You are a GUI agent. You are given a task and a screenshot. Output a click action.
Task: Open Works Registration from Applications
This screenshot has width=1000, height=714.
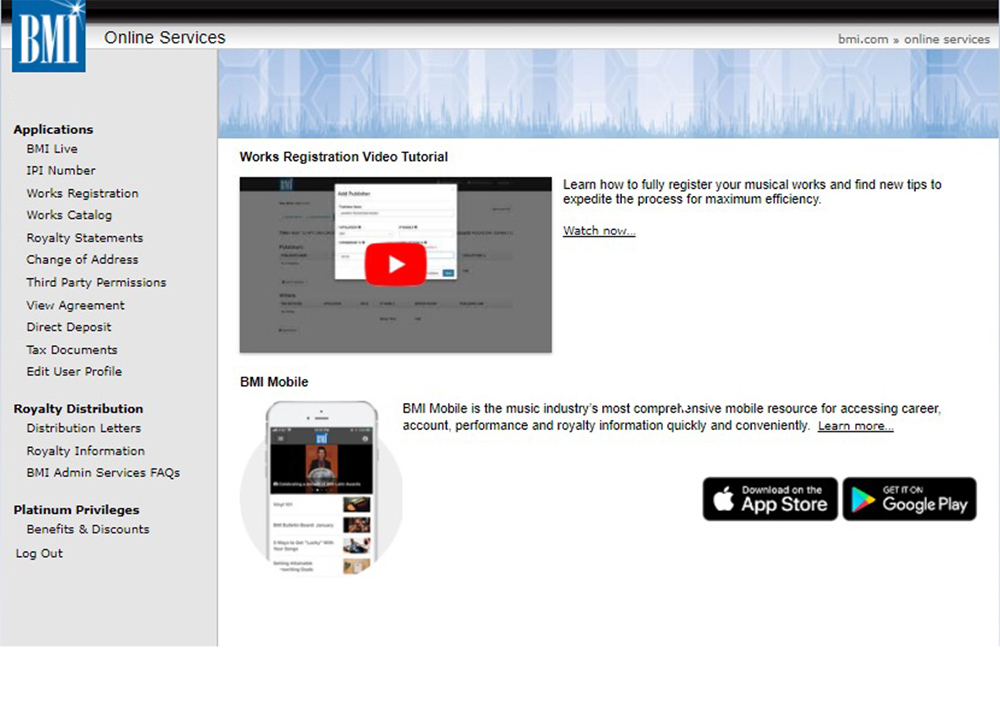pyautogui.click(x=82, y=193)
